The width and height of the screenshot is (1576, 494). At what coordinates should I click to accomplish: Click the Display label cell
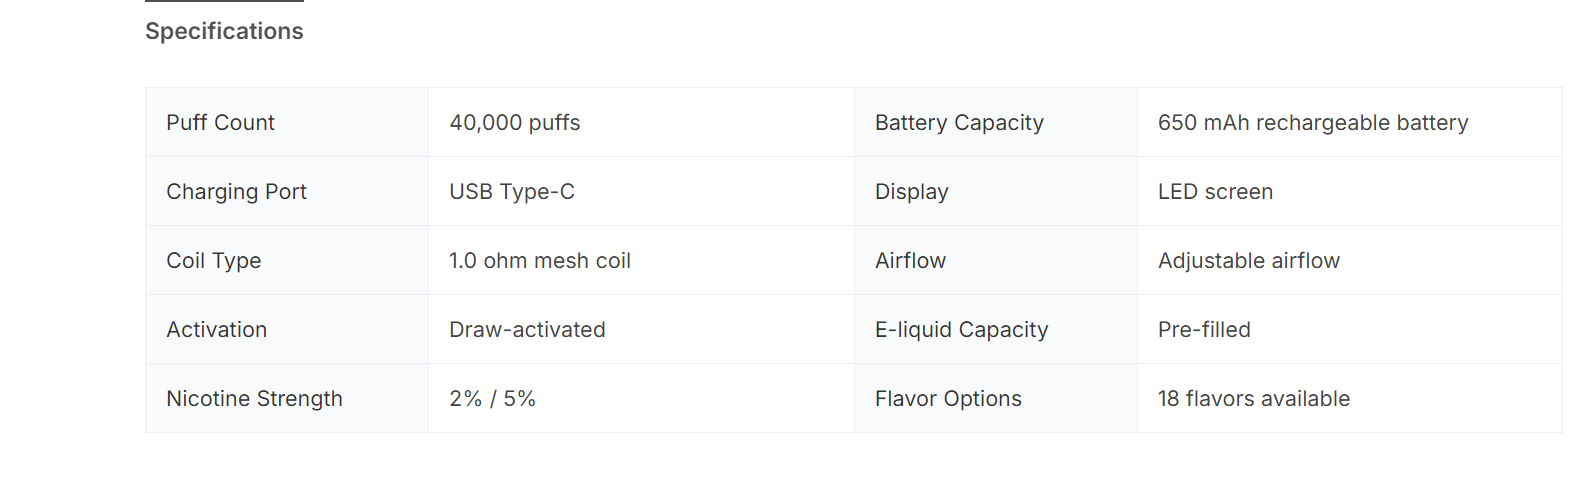coord(911,192)
